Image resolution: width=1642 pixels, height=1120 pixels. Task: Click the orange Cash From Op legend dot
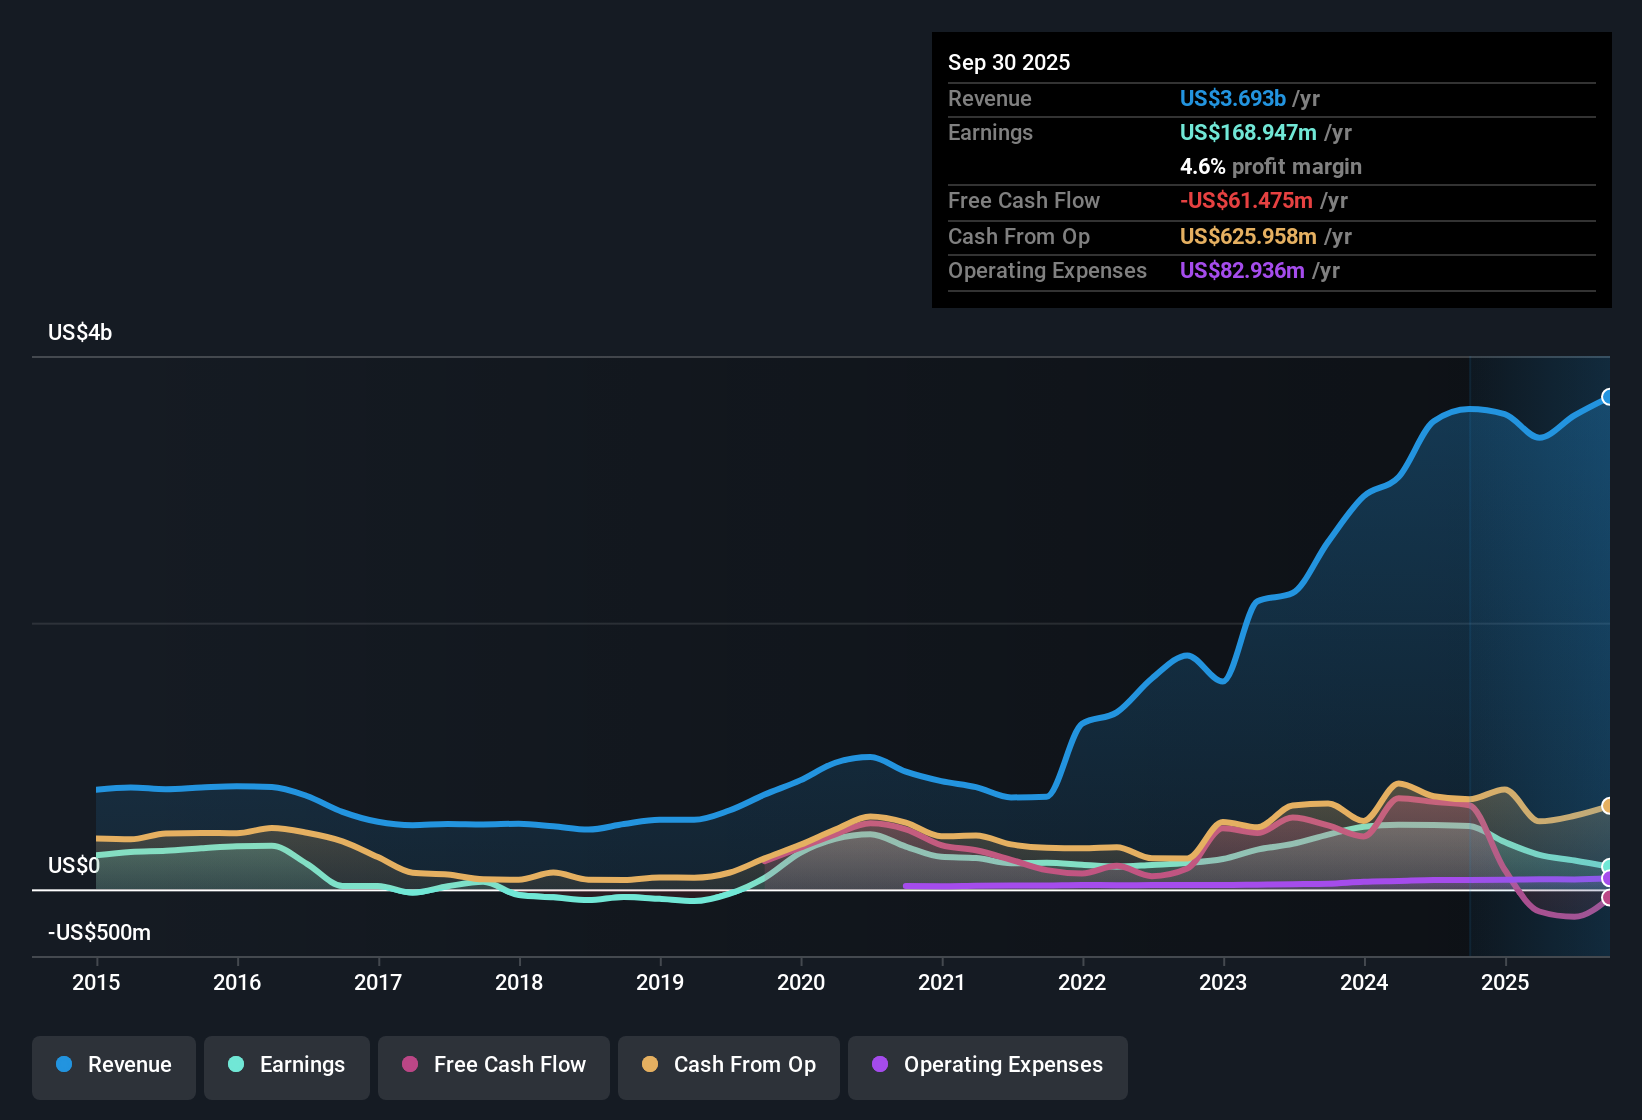click(649, 1065)
